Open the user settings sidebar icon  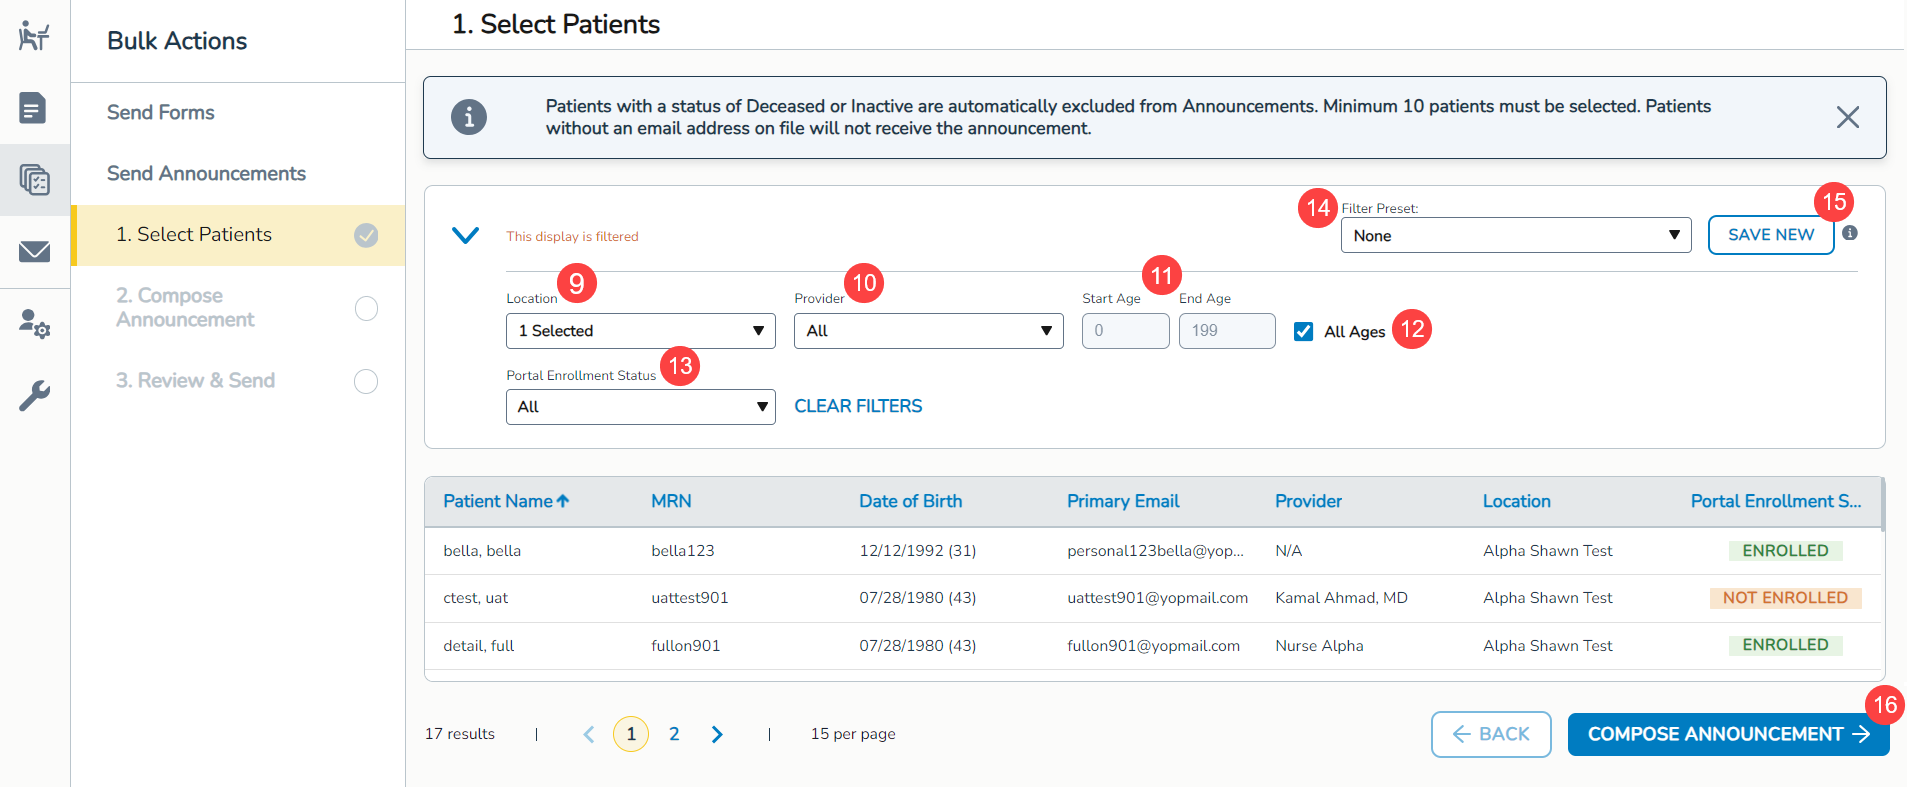34,323
